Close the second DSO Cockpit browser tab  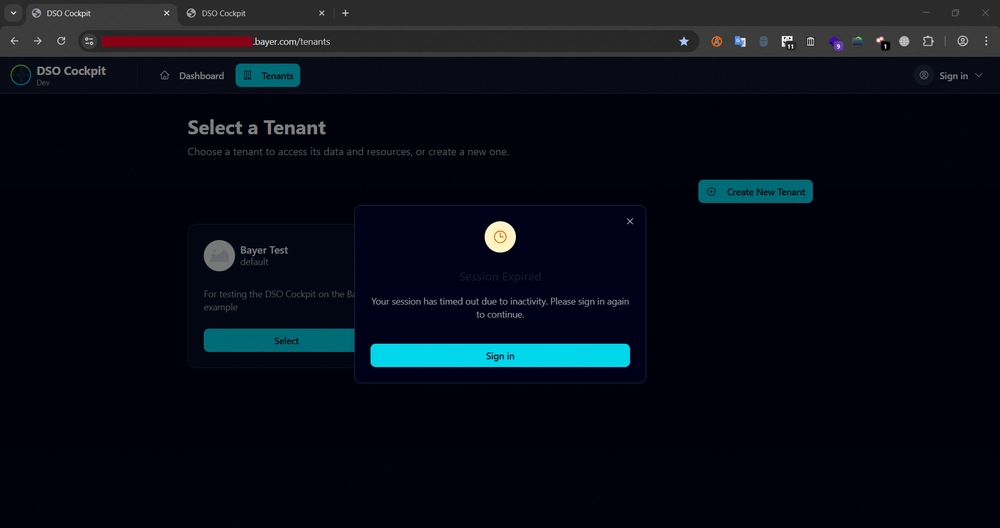[x=321, y=13]
